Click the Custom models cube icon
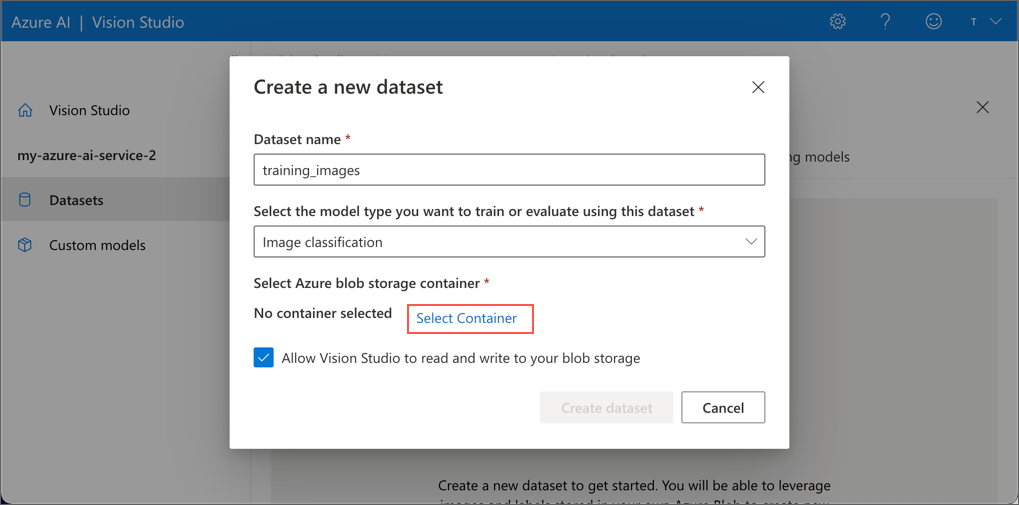The image size is (1019, 505). pyautogui.click(x=25, y=245)
